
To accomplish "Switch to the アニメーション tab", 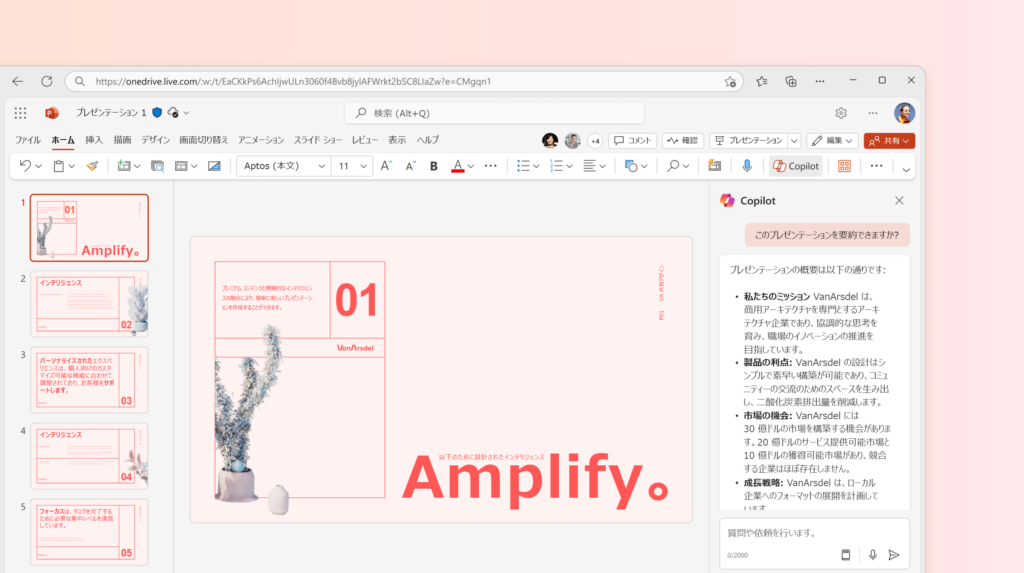I will 261,140.
